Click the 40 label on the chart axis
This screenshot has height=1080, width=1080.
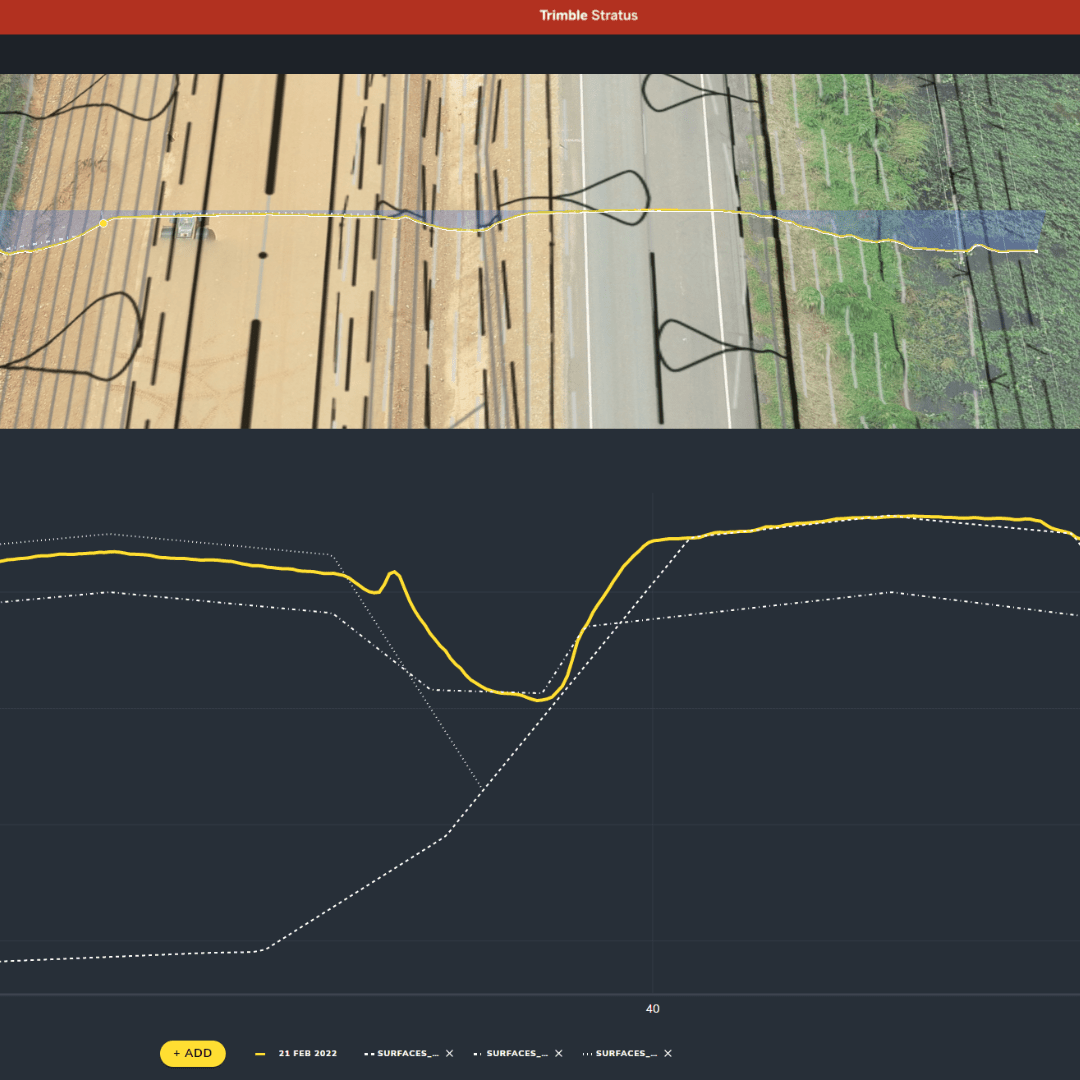[x=652, y=1009]
